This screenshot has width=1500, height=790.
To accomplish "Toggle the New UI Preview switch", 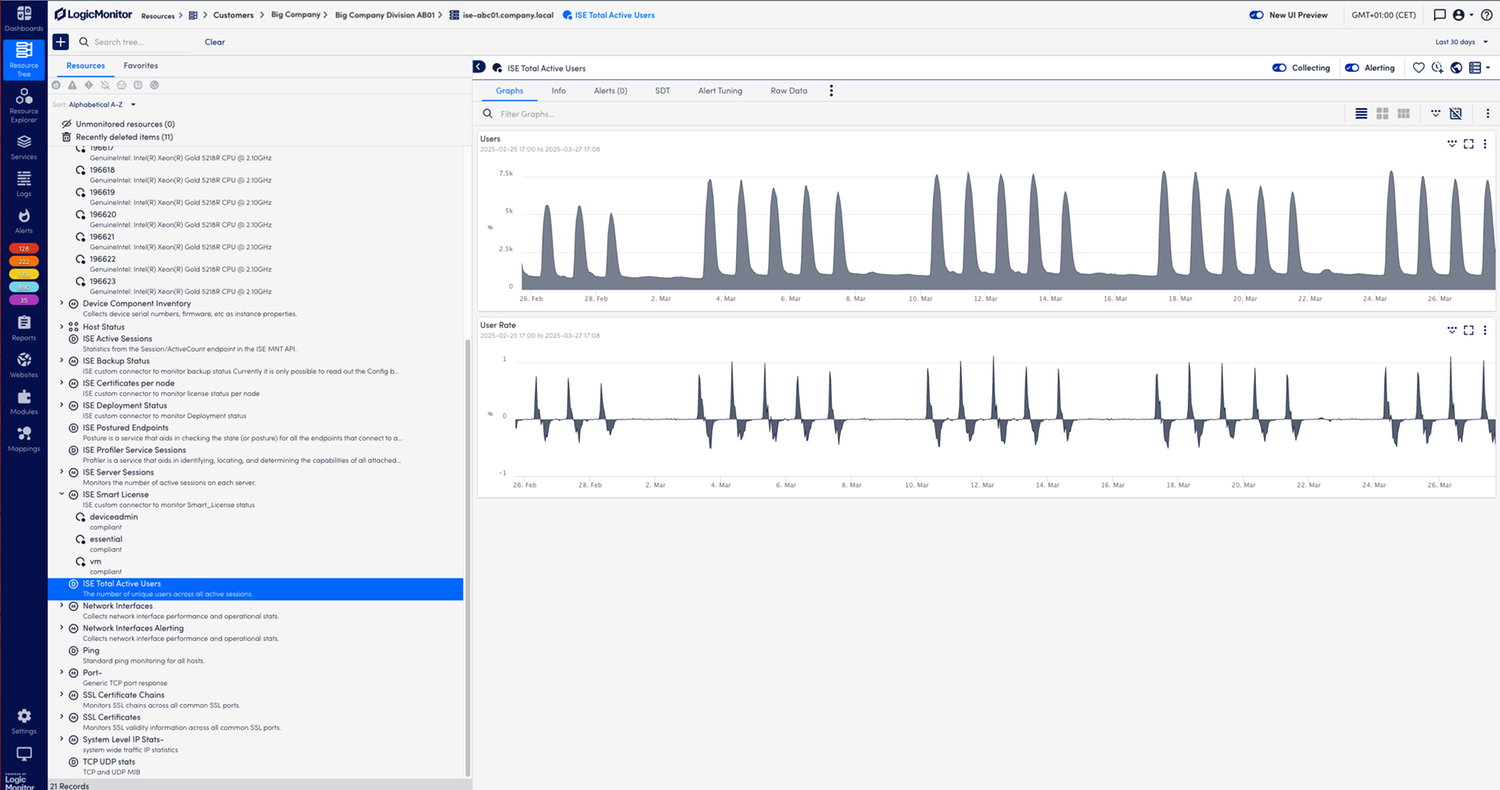I will tap(1257, 15).
